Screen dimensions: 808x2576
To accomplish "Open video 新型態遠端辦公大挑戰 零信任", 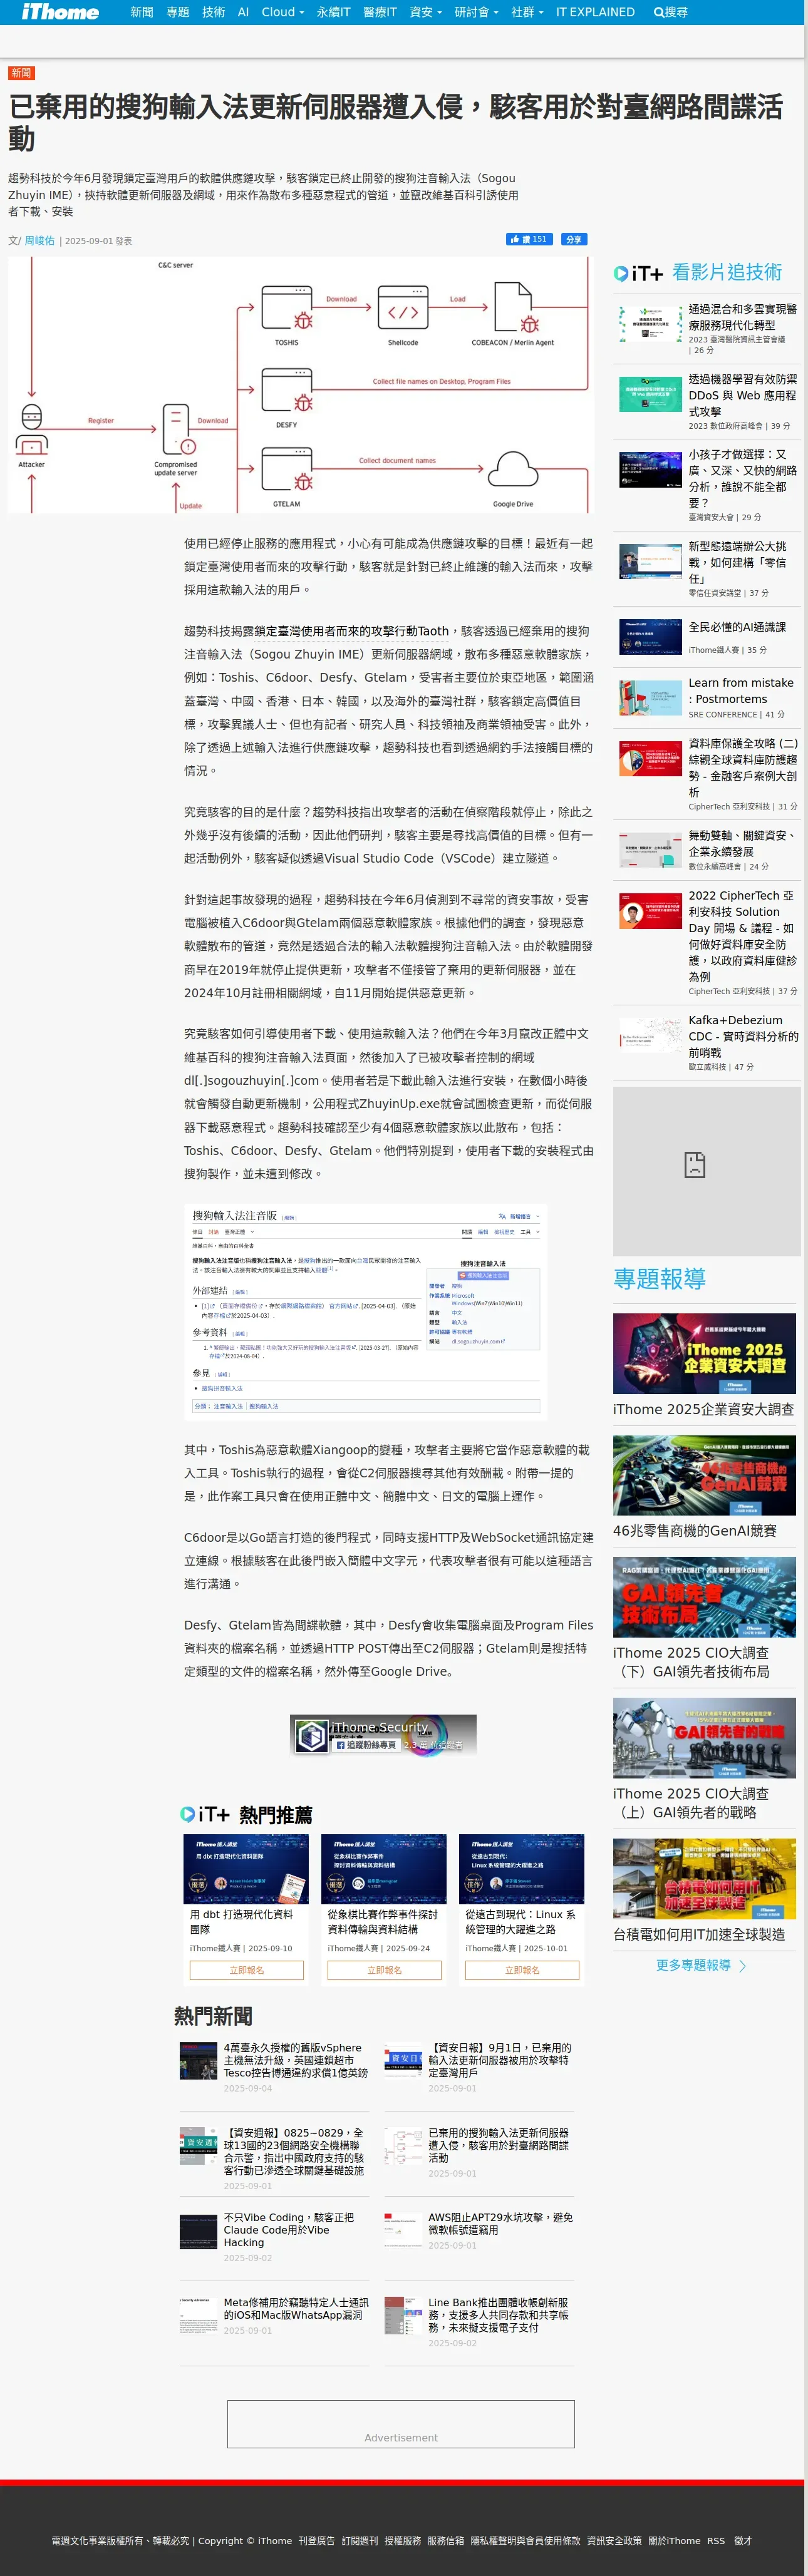I will pyautogui.click(x=742, y=562).
